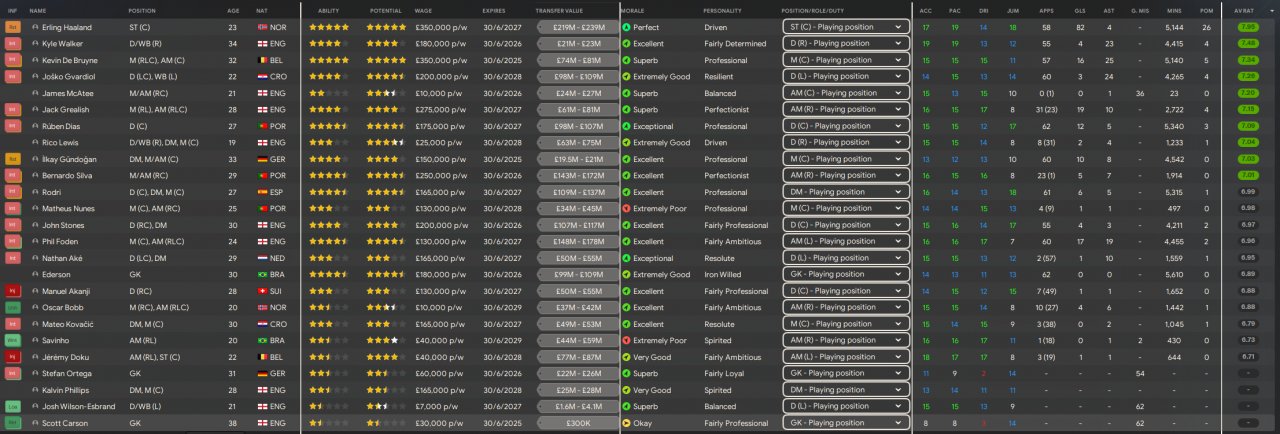Sort by the AGE column header
Screen dimensions: 1280x434
(x=233, y=10)
